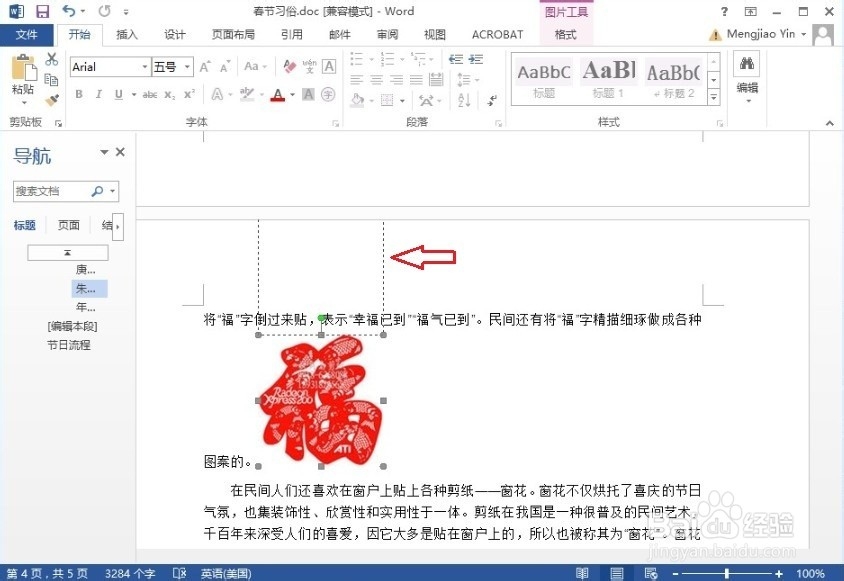Switch to the 页面布局 tab

point(233,34)
